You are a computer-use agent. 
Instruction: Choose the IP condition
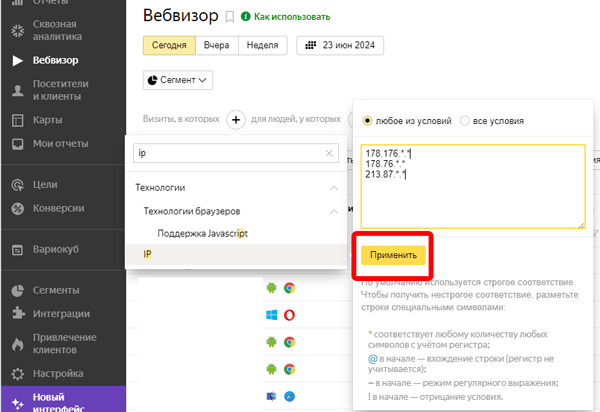pos(236,254)
